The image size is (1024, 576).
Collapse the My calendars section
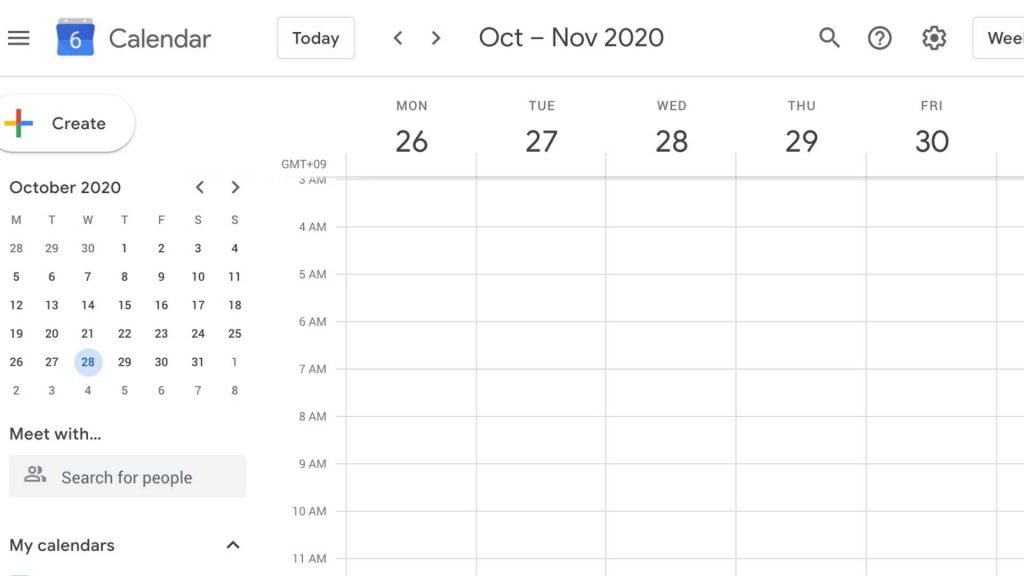click(233, 545)
